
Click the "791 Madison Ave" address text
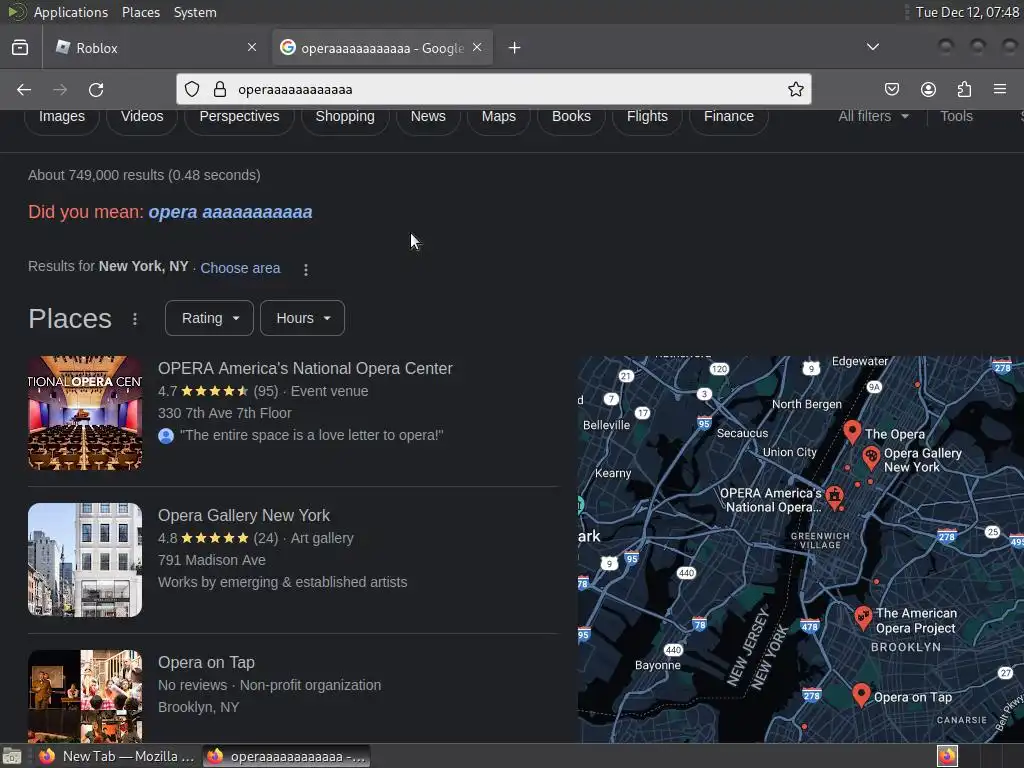tap(212, 560)
